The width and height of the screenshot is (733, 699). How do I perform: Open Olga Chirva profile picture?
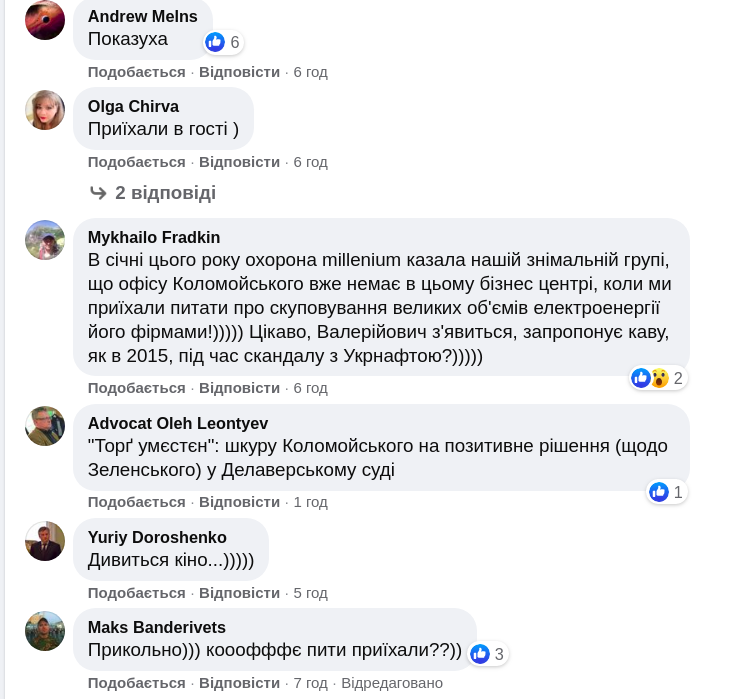[45, 110]
